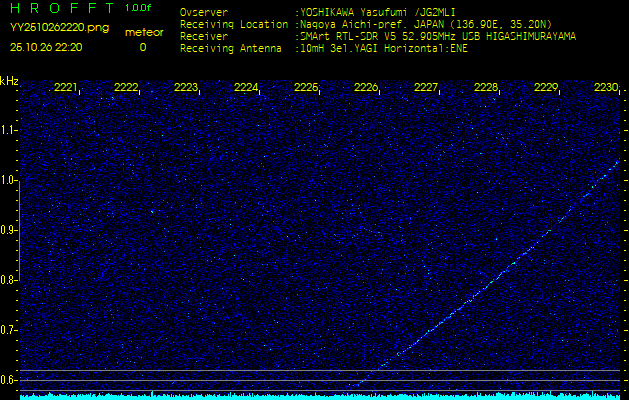This screenshot has height=400, width=629.
Task: Click the 2221 time marker
Action: tap(66, 88)
